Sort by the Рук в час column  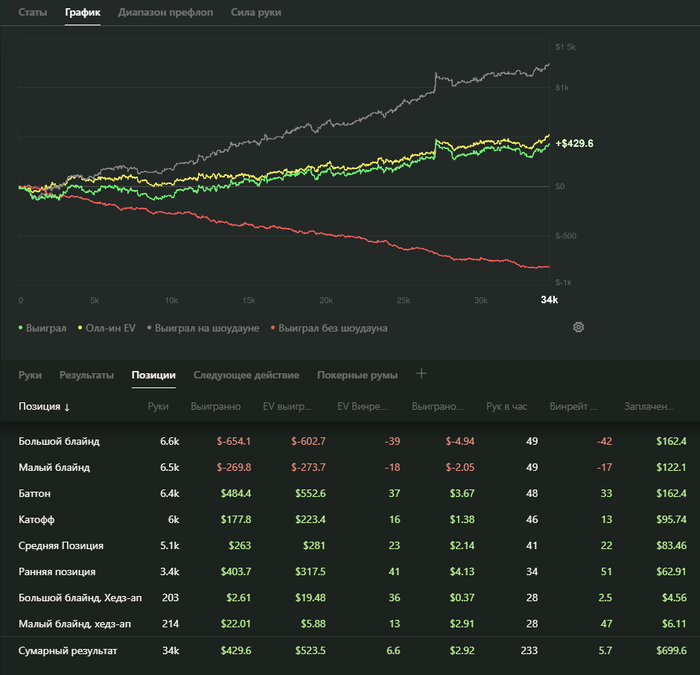507,407
